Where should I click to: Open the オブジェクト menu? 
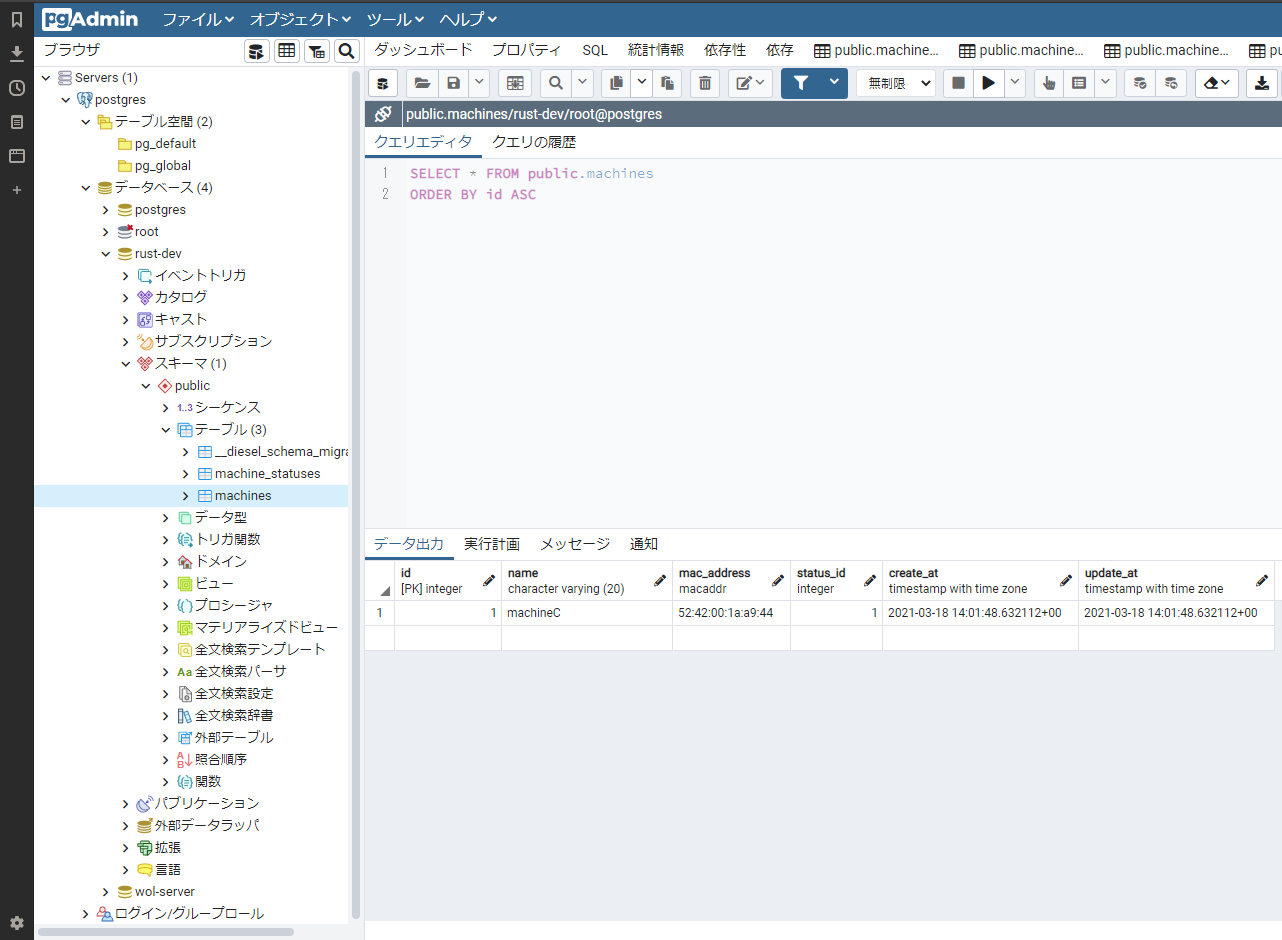point(301,19)
